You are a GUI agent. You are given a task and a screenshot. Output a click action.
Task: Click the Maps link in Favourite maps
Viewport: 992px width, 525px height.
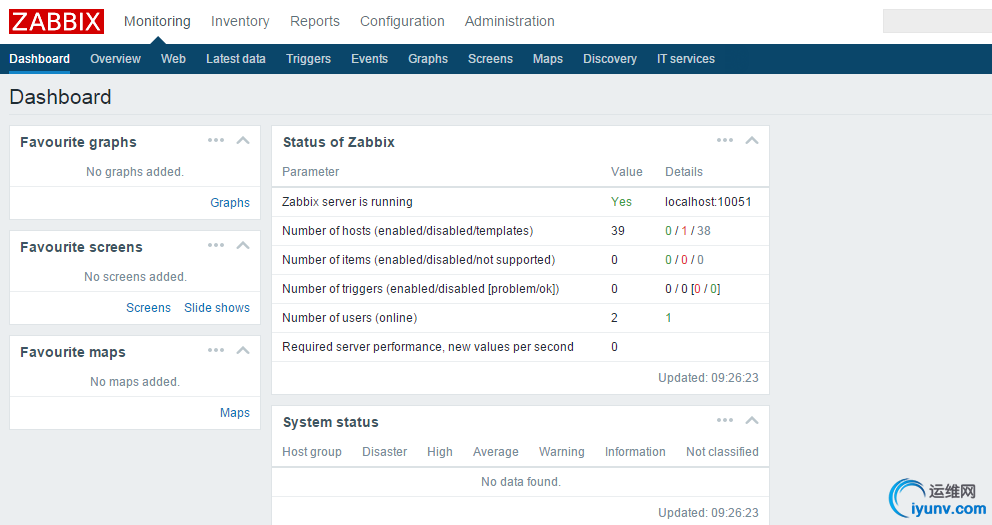(x=235, y=412)
